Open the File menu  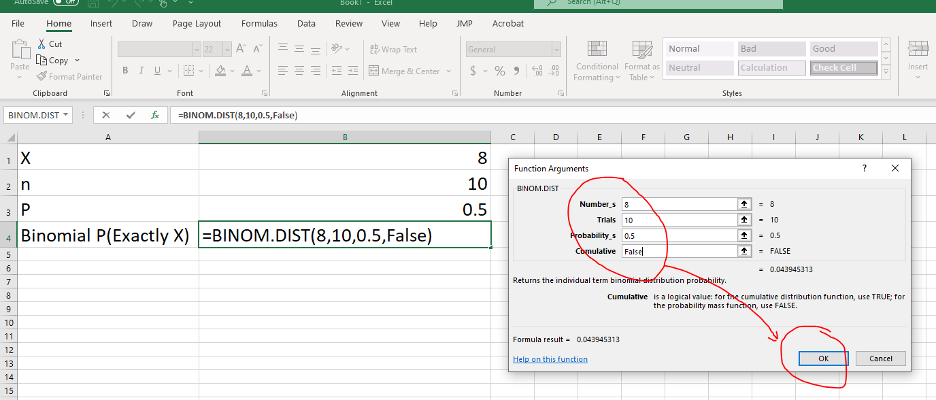tap(18, 24)
